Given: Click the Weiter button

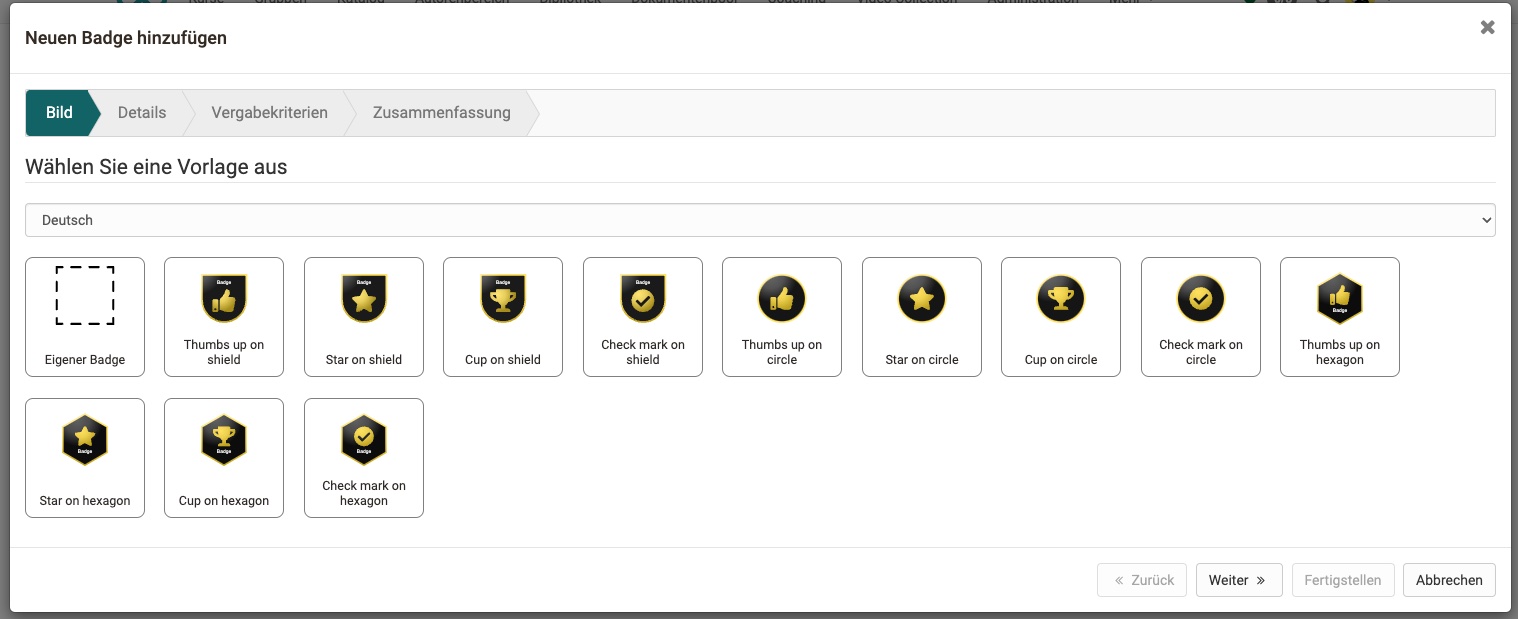Looking at the screenshot, I should pos(1238,580).
